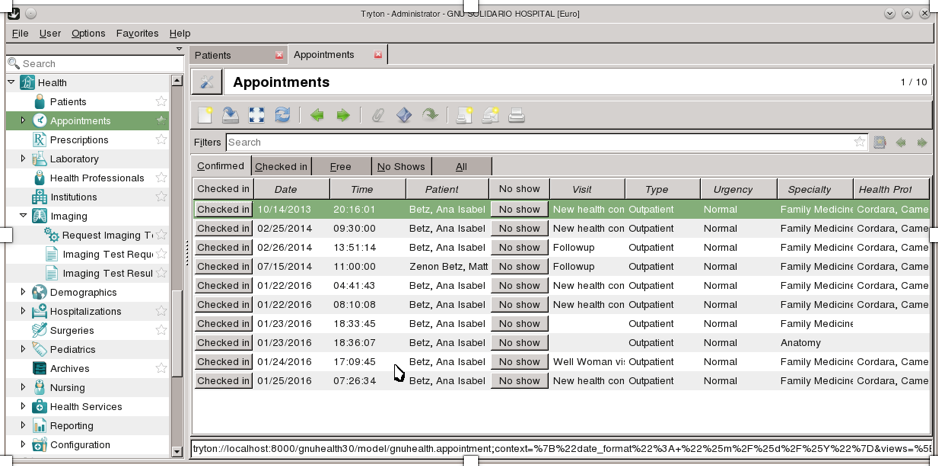Click the Filters search input field
The image size is (938, 466).
coord(538,143)
